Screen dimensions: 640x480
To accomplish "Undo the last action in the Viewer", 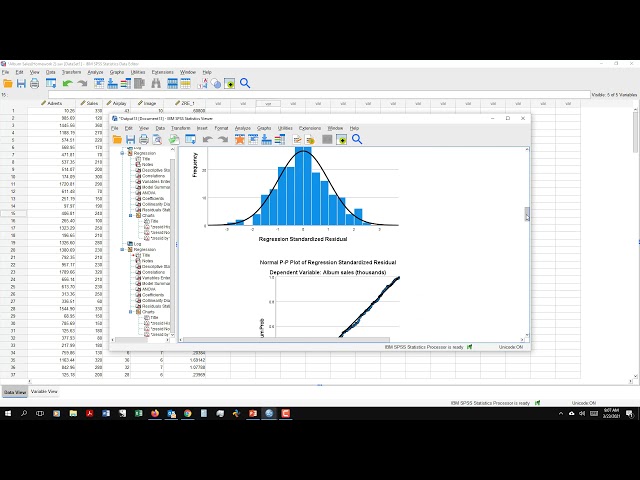I will tap(208, 140).
